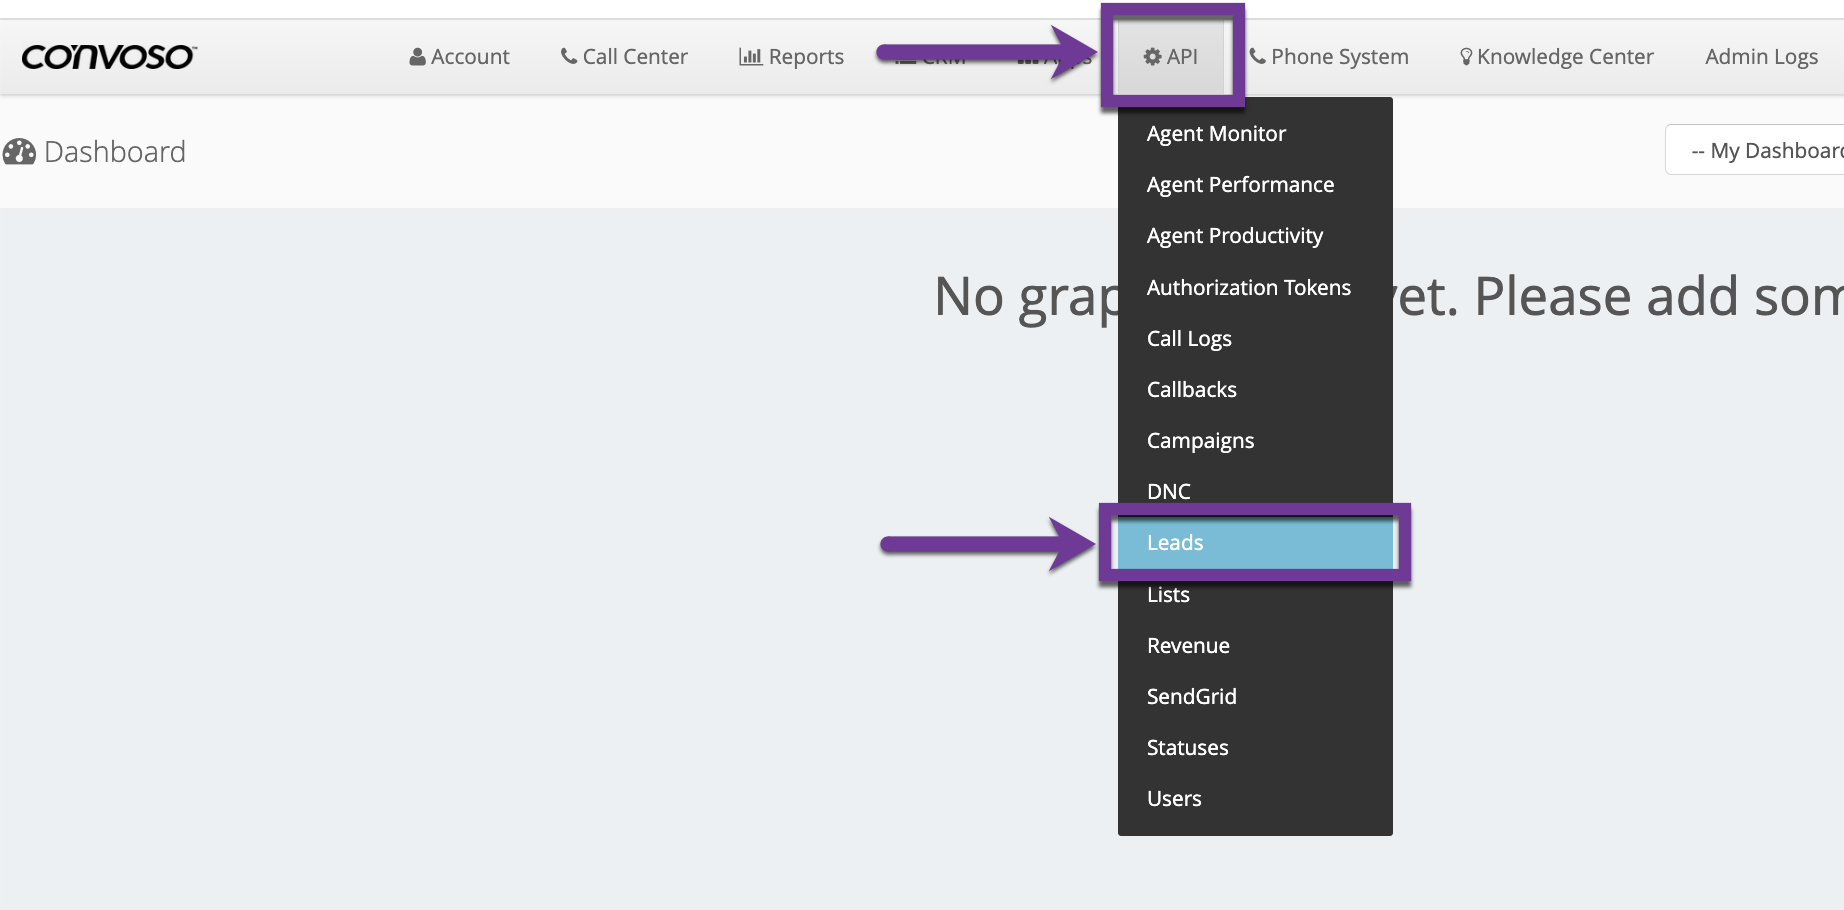This screenshot has width=1844, height=910.
Task: Open the My Dashboard dropdown
Action: tap(1760, 150)
